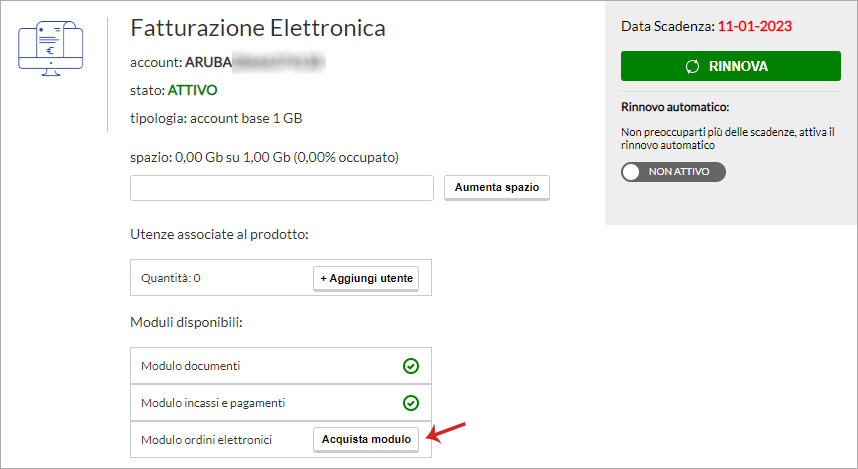Enable the Rinnovo automatico NON ATTIVO switch
Screen dimensions: 858x469
pos(673,172)
